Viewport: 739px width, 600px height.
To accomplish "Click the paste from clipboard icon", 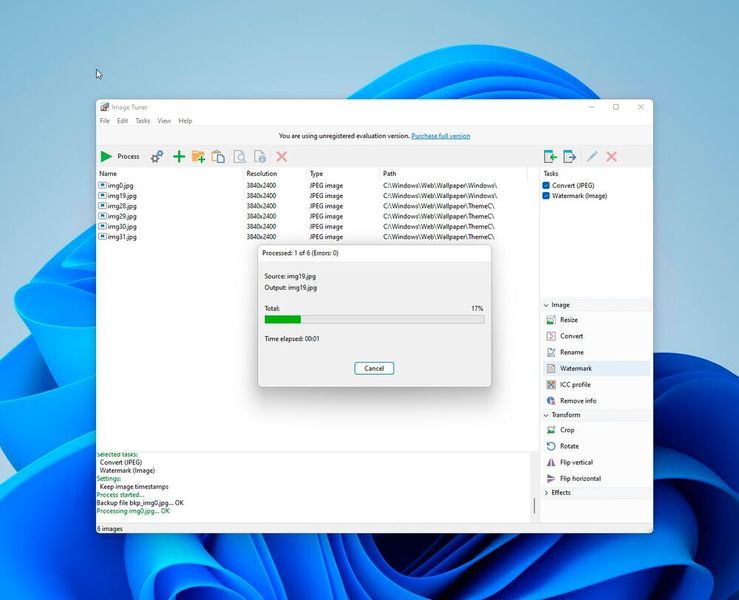I will tap(218, 156).
